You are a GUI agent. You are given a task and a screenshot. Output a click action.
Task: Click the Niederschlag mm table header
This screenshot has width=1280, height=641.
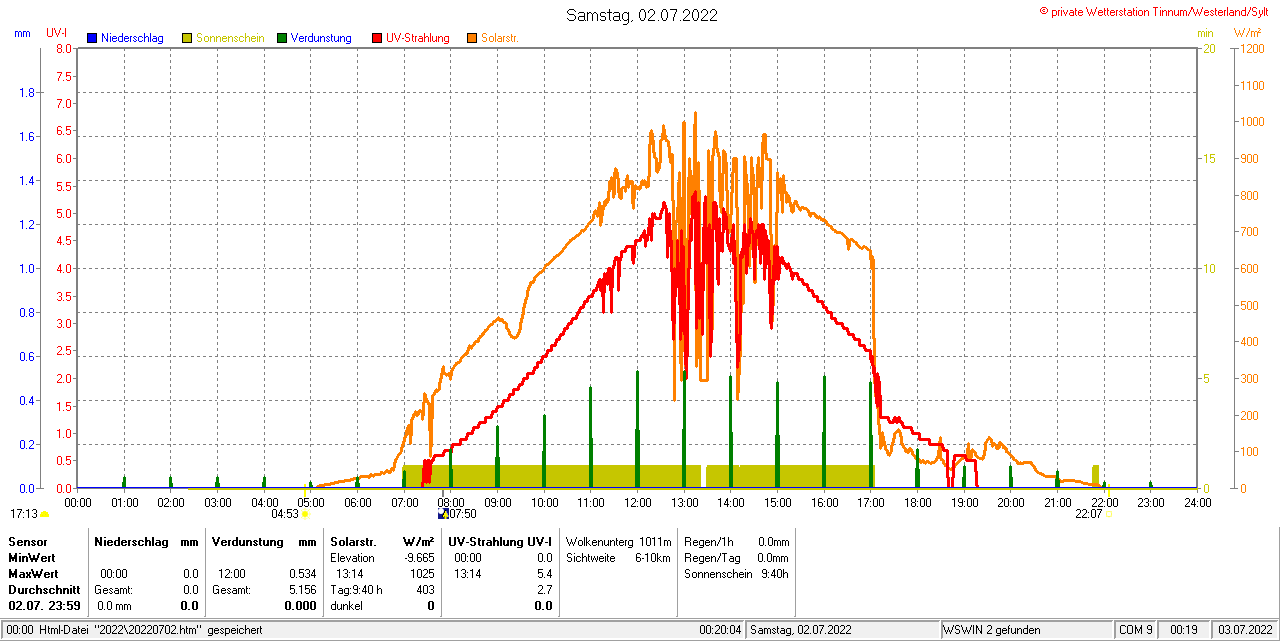click(146, 541)
